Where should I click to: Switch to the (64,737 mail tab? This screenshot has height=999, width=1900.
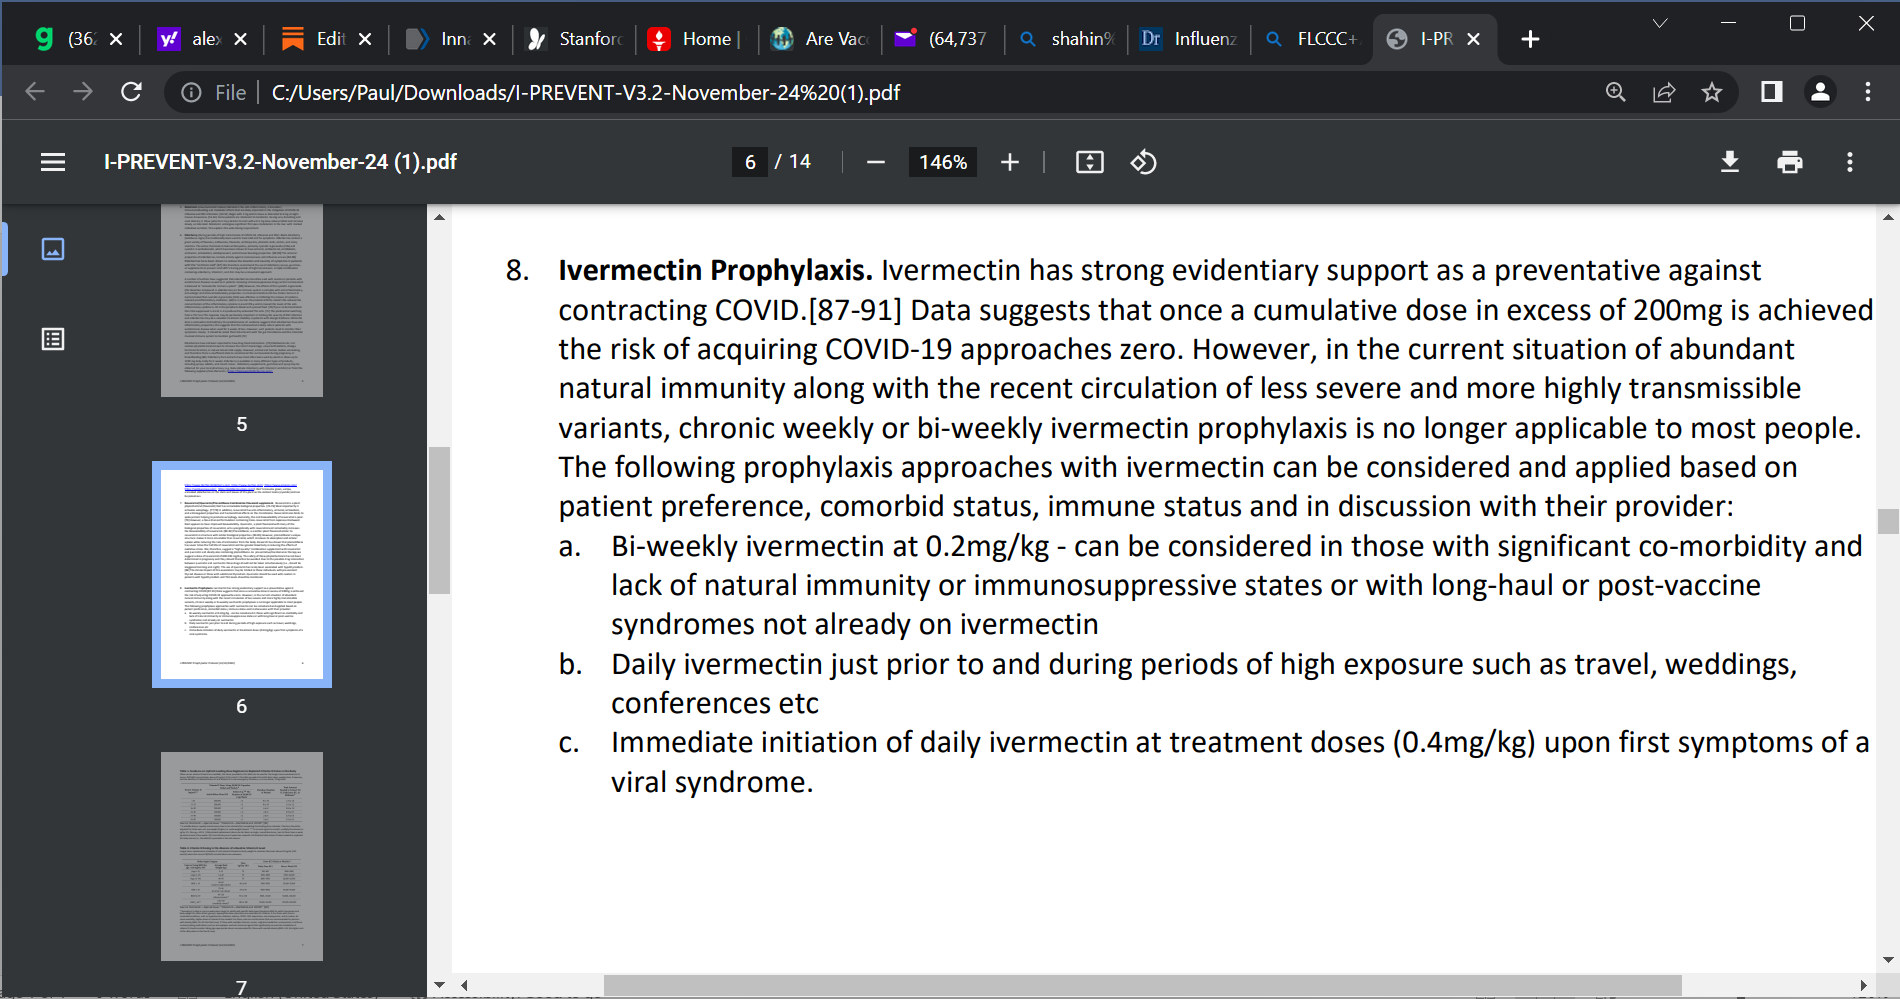943,39
